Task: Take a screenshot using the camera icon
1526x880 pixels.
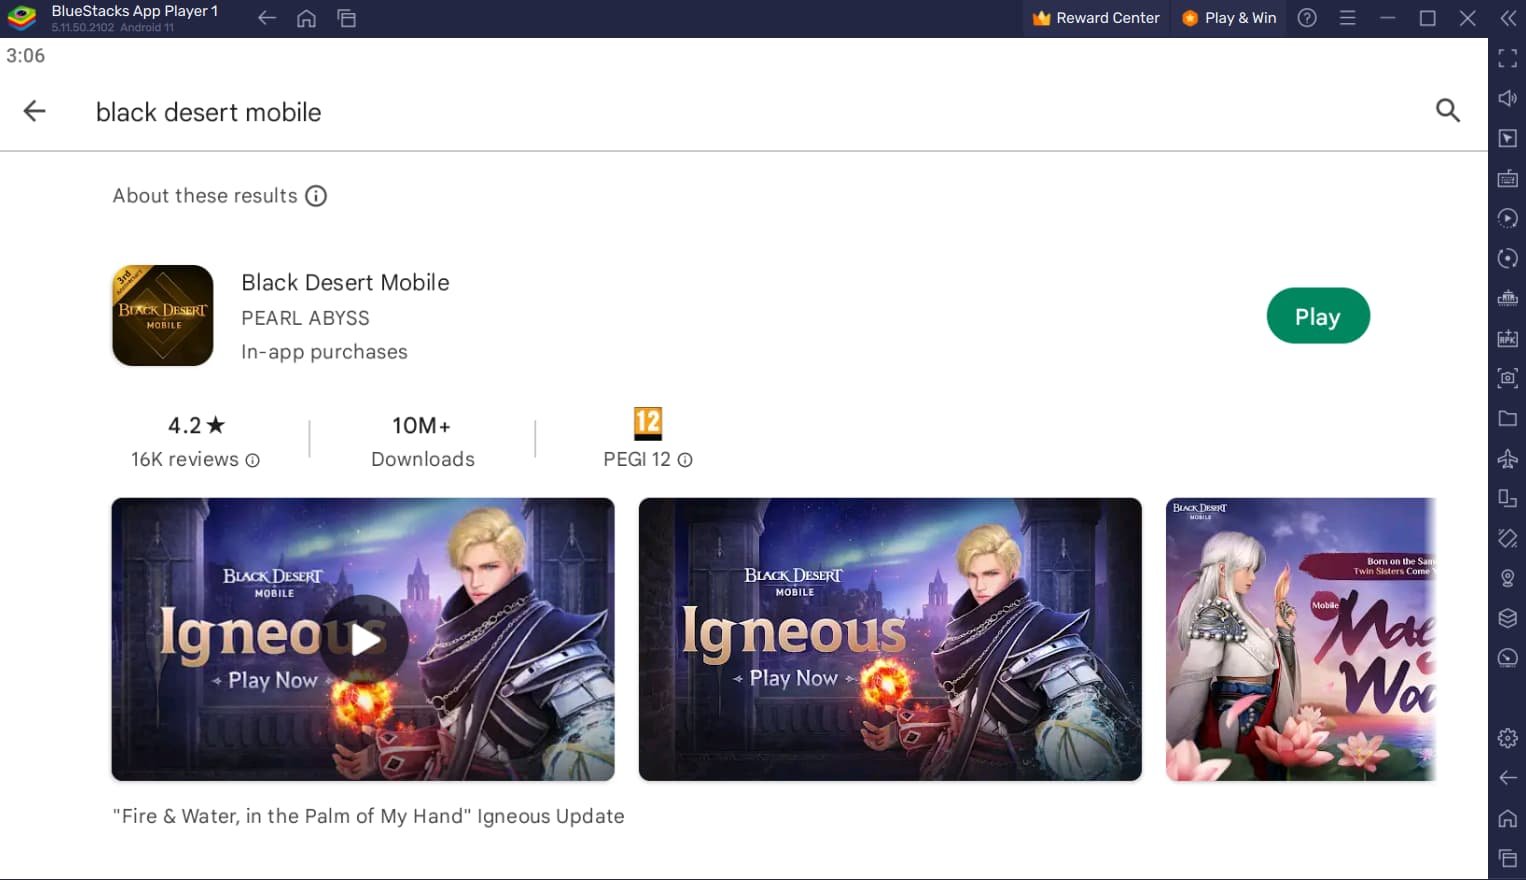Action: point(1507,378)
